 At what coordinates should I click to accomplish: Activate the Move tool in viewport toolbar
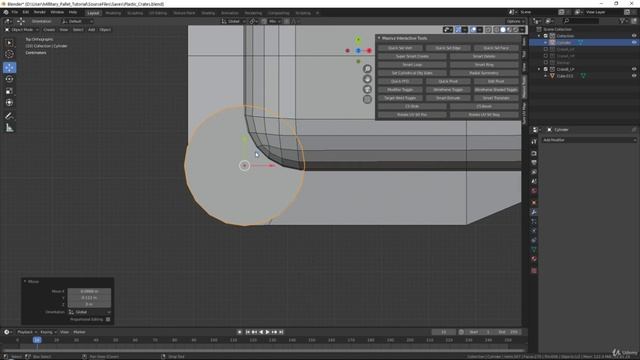(9, 68)
